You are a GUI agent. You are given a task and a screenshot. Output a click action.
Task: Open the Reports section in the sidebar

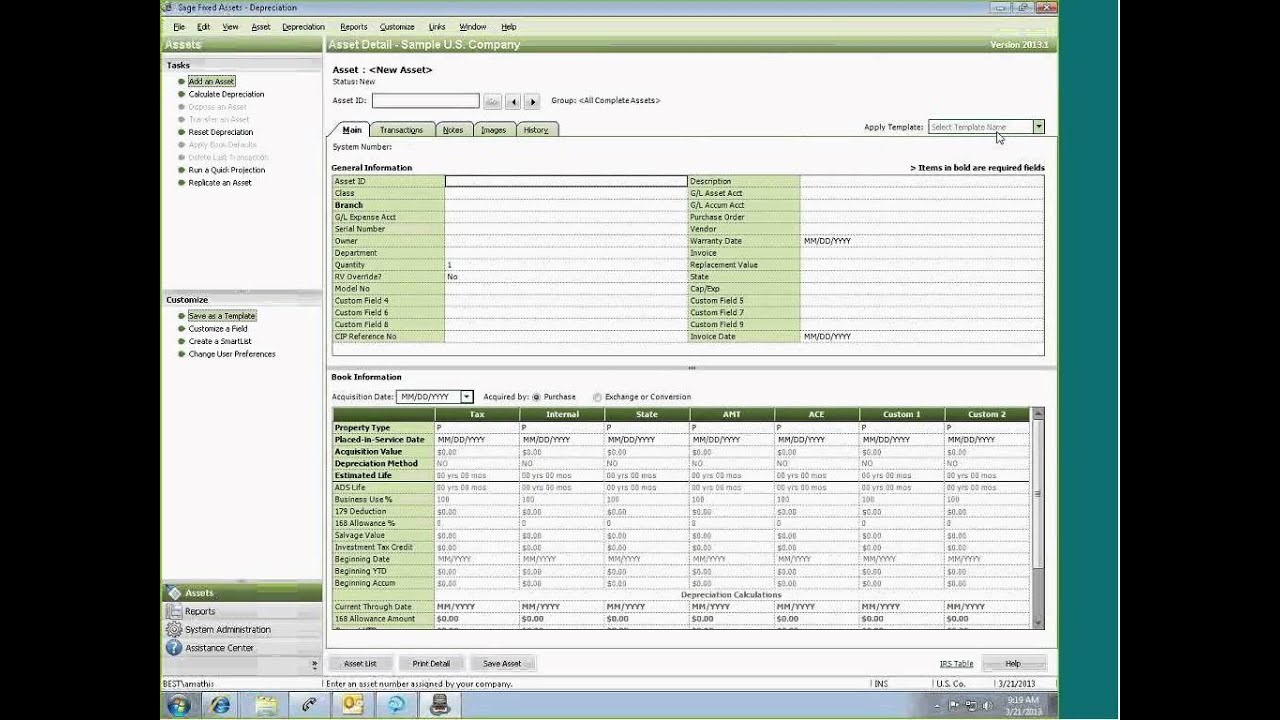click(198, 611)
